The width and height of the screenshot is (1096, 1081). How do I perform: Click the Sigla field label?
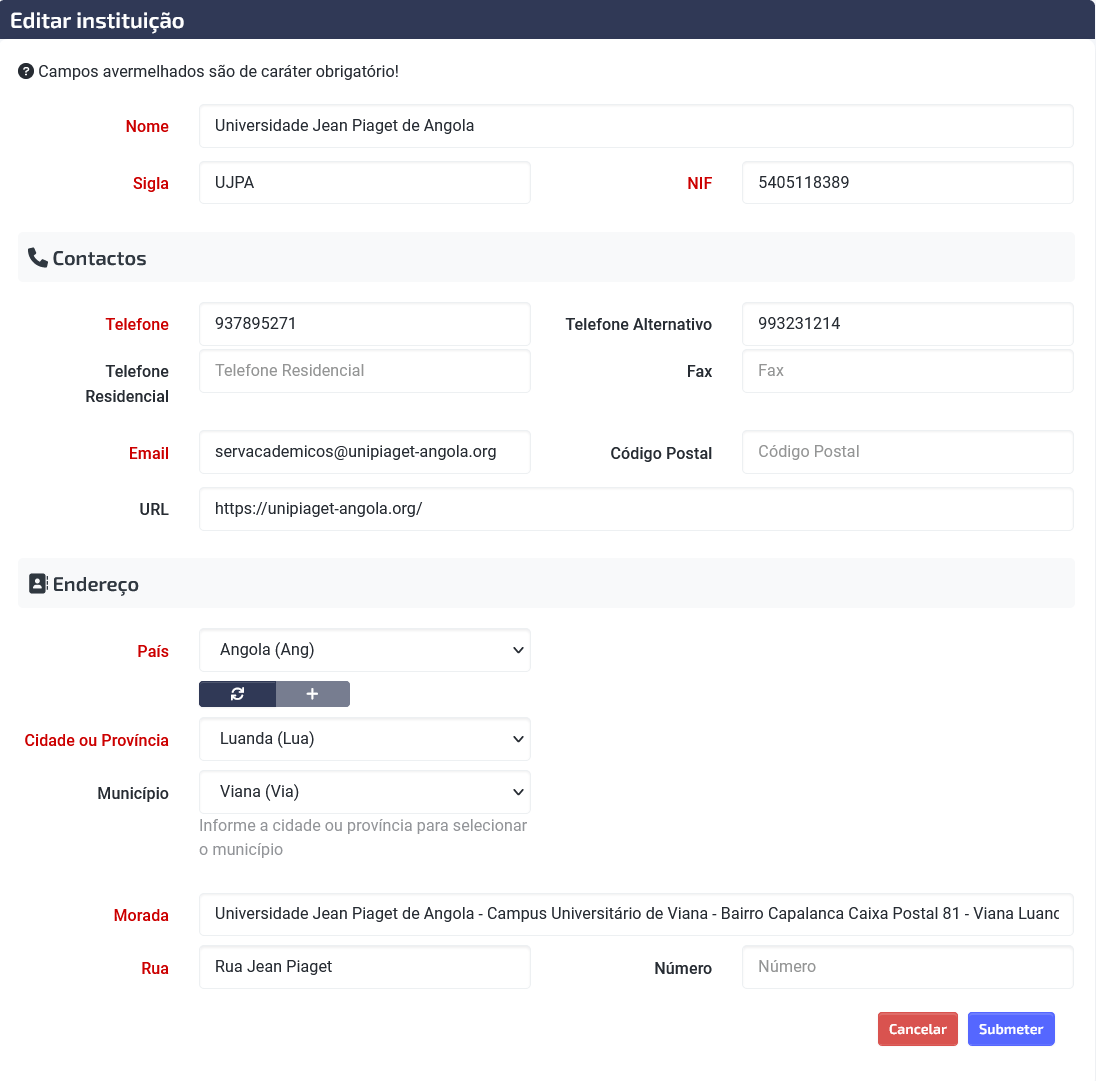click(151, 184)
